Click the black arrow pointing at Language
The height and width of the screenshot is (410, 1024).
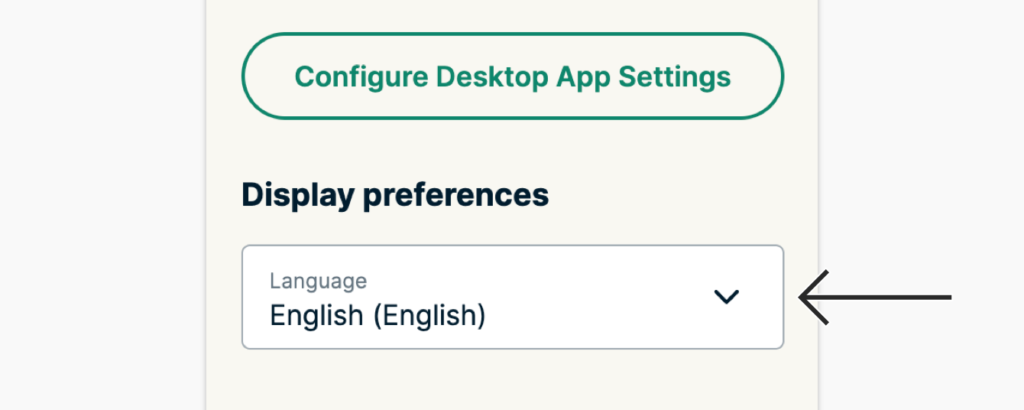875,297
